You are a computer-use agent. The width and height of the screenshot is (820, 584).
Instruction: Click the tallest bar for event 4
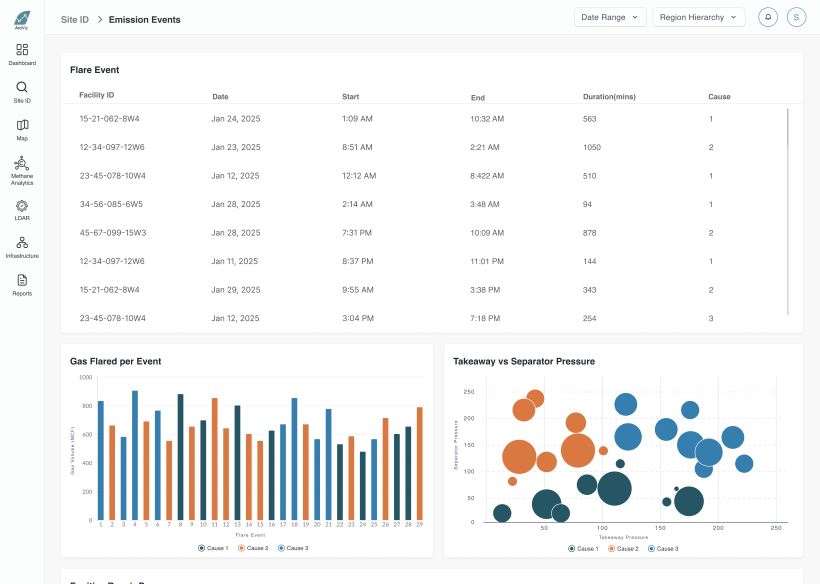[135, 455]
